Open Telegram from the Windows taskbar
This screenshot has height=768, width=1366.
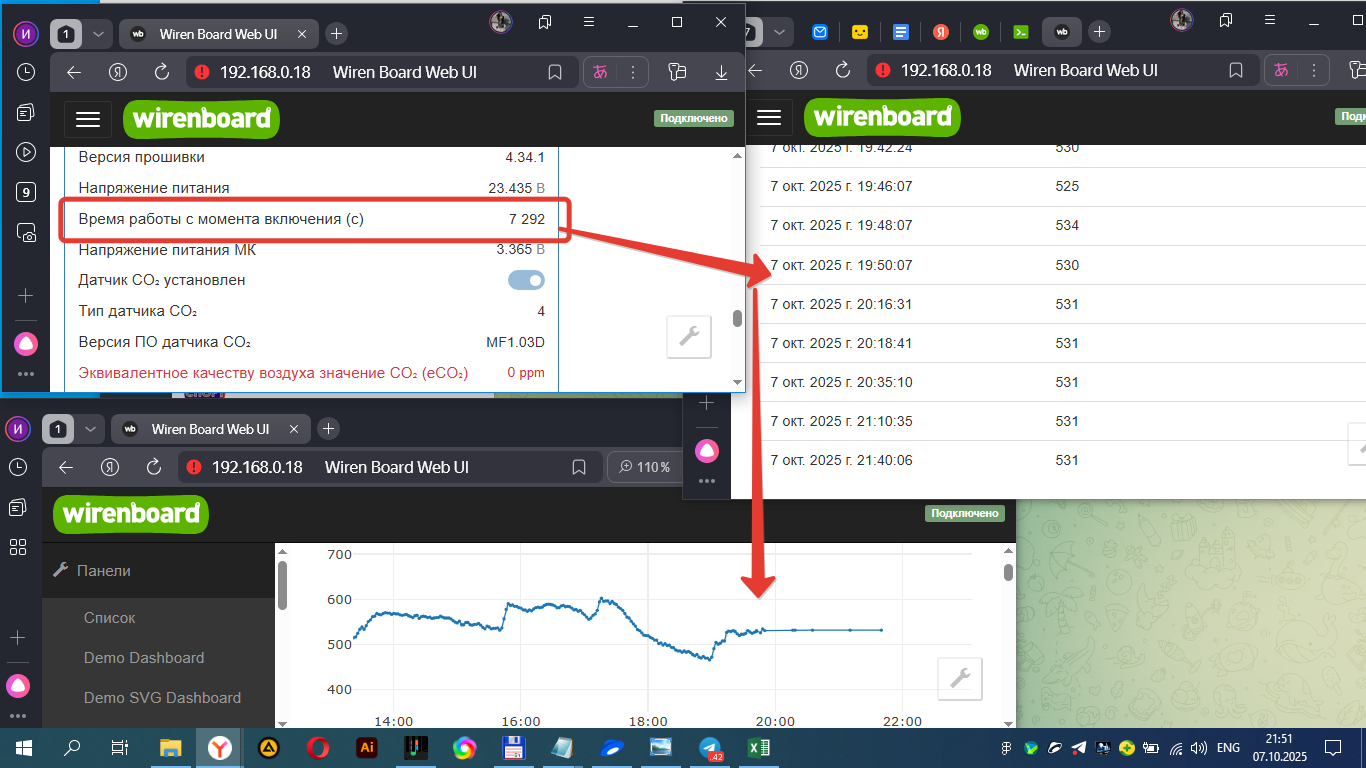(x=710, y=748)
